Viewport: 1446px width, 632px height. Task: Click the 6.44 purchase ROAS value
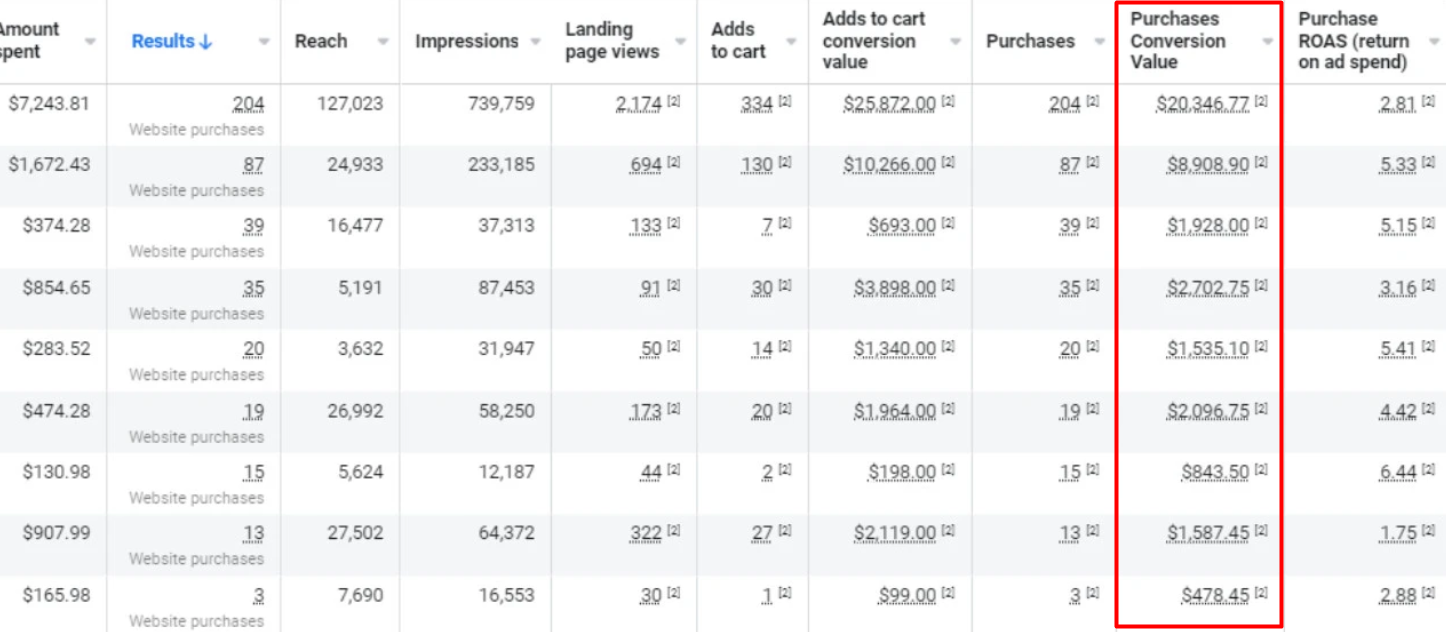(x=1397, y=472)
